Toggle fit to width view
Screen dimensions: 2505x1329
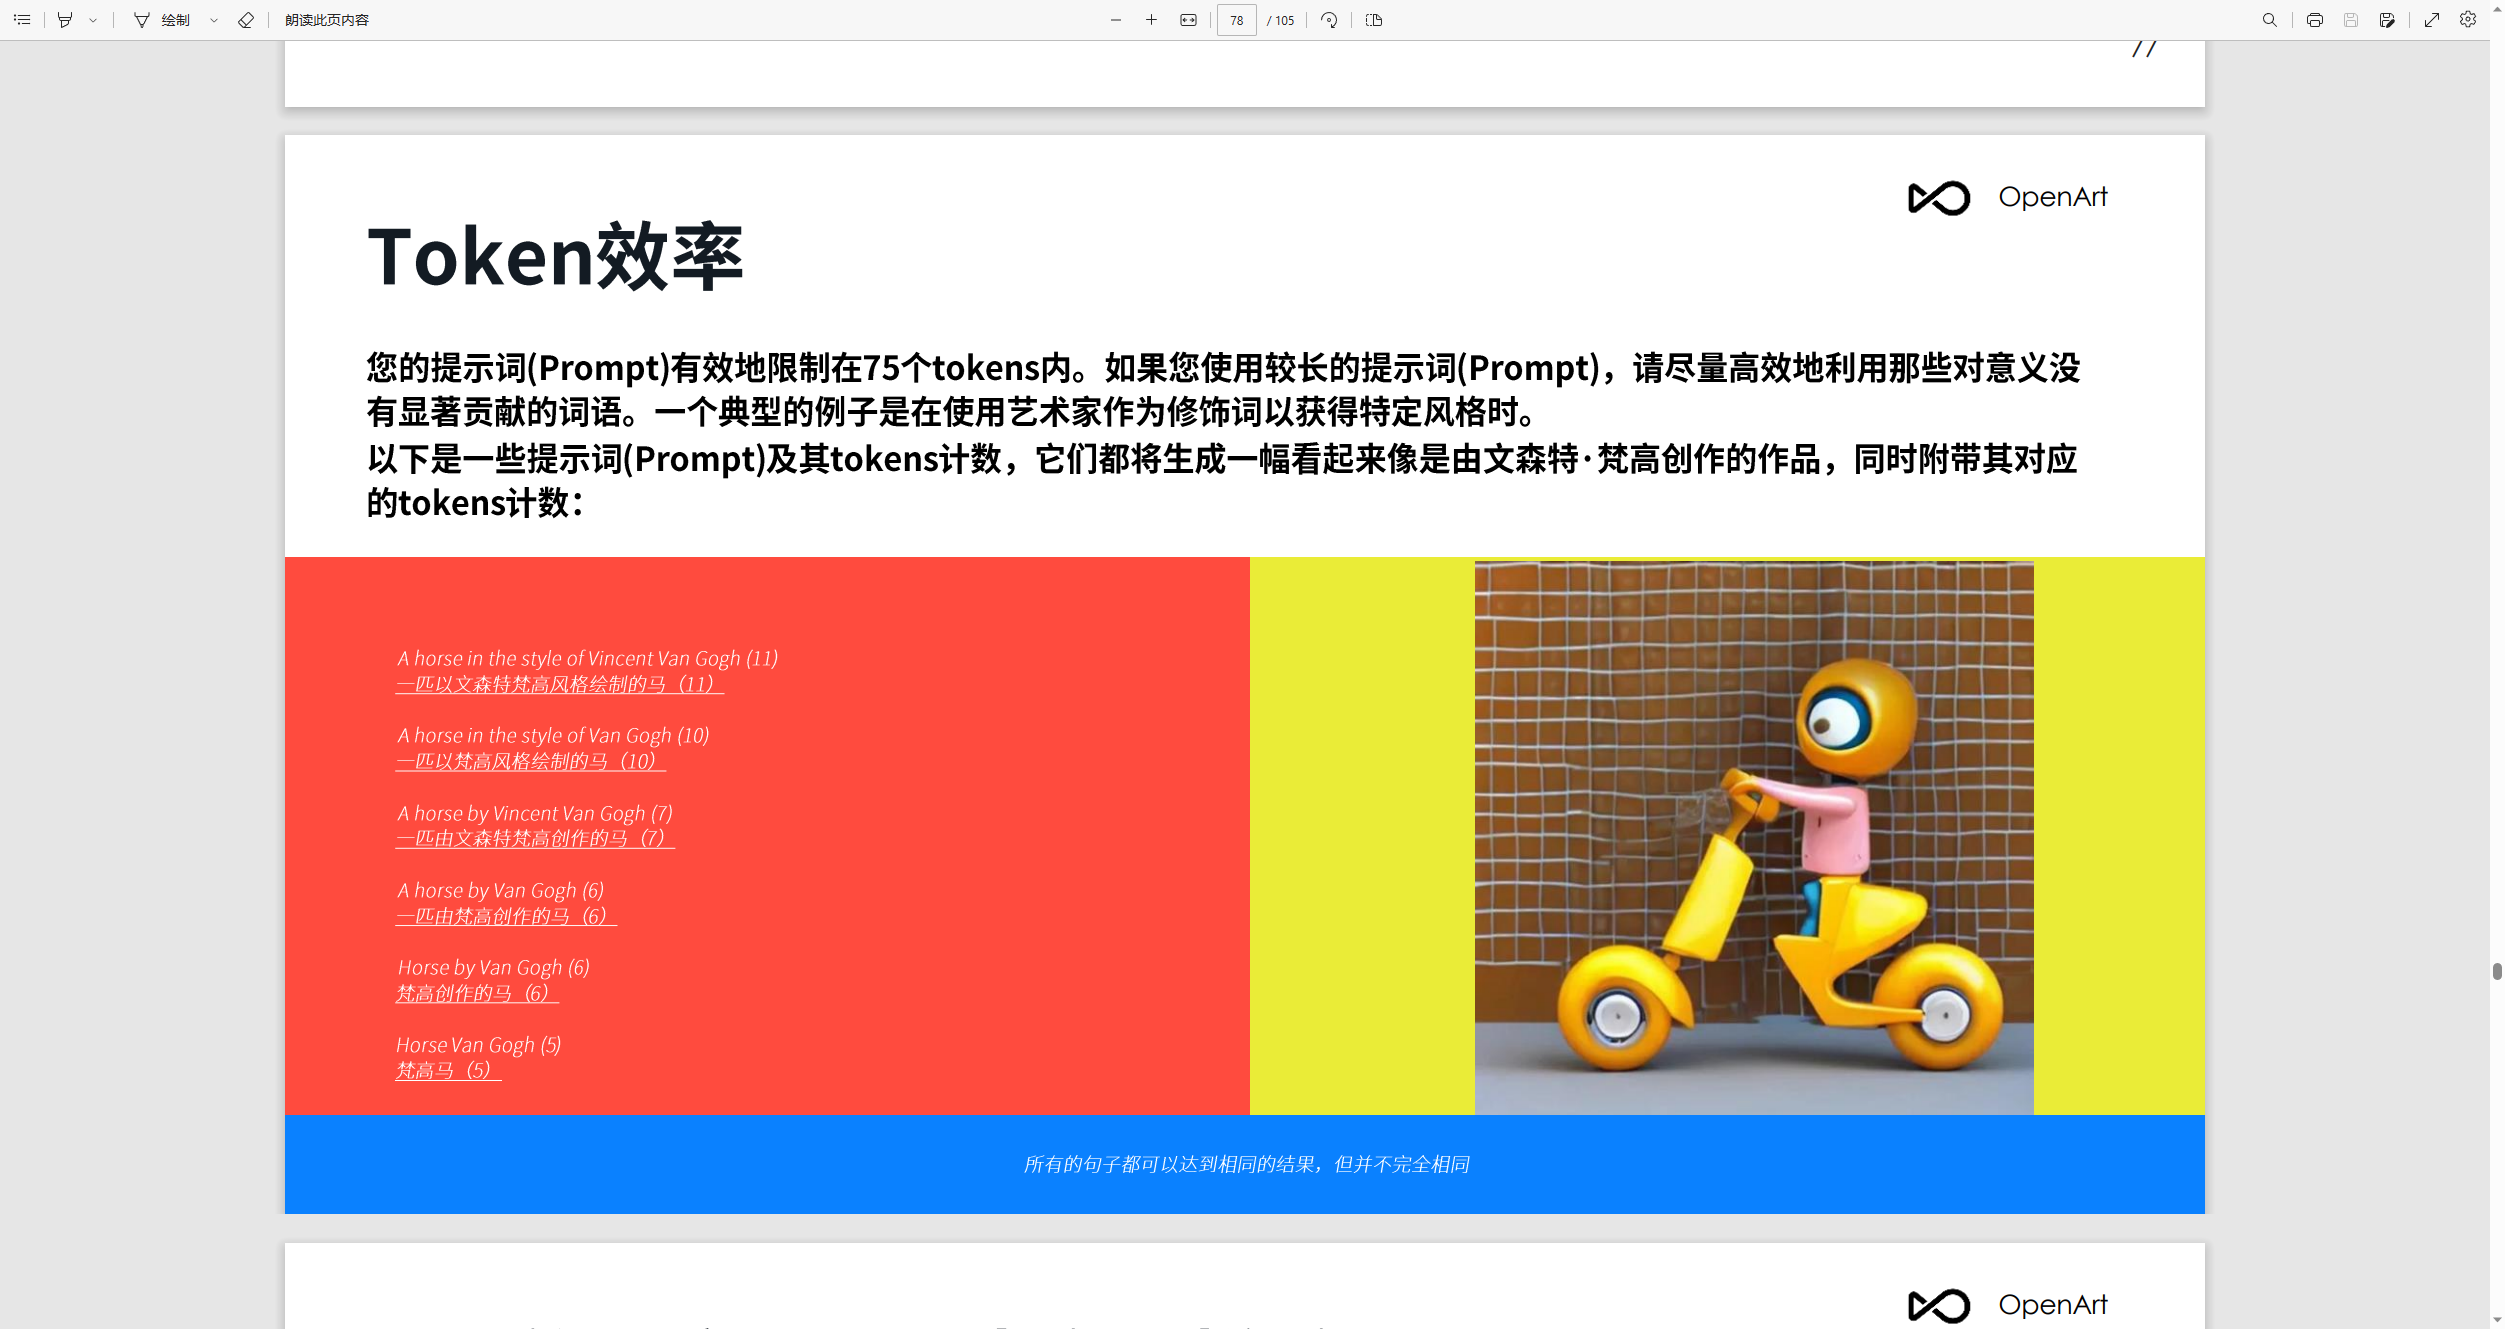point(1188,20)
